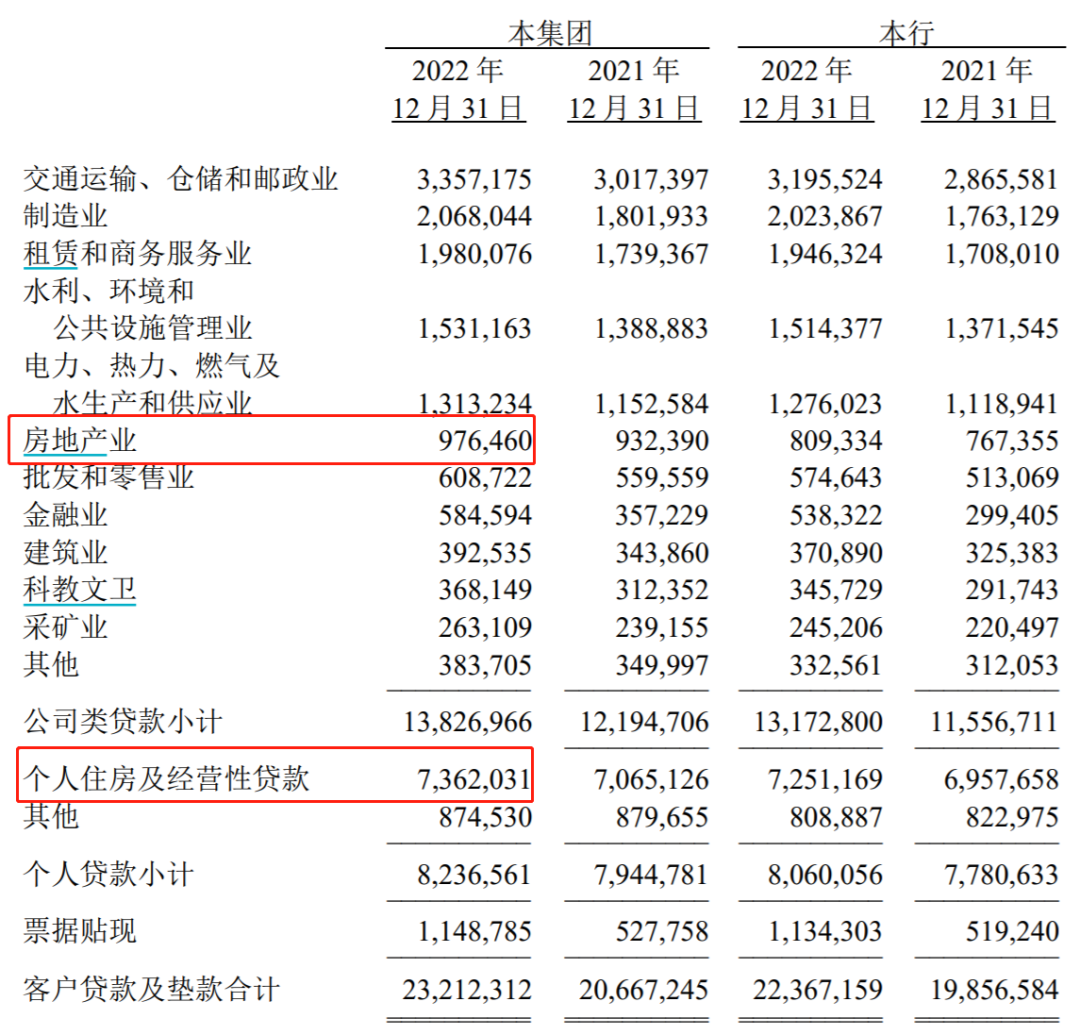Select the value 3,017,397

pyautogui.click(x=651, y=180)
